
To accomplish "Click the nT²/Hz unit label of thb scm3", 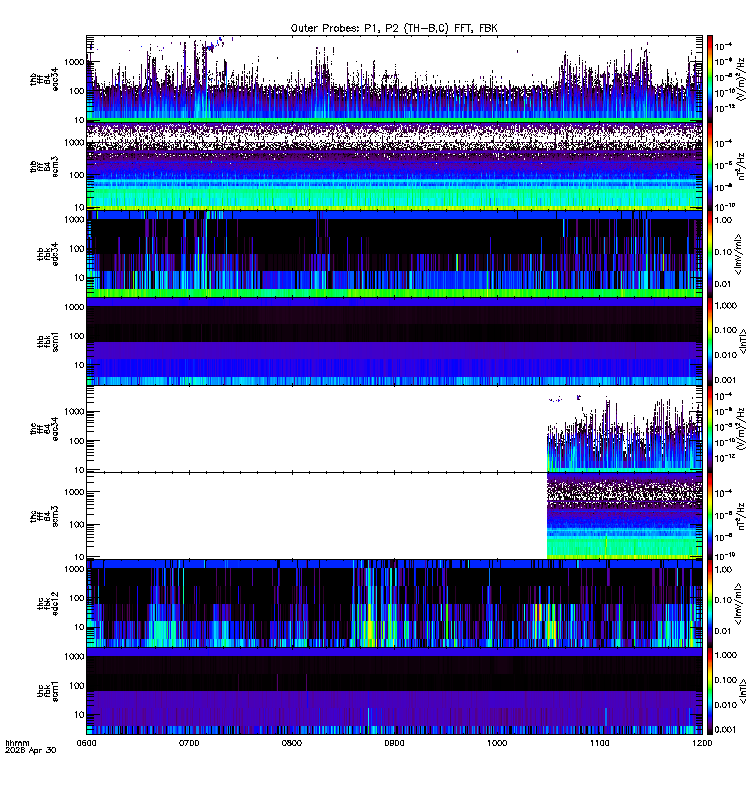I will click(742, 166).
